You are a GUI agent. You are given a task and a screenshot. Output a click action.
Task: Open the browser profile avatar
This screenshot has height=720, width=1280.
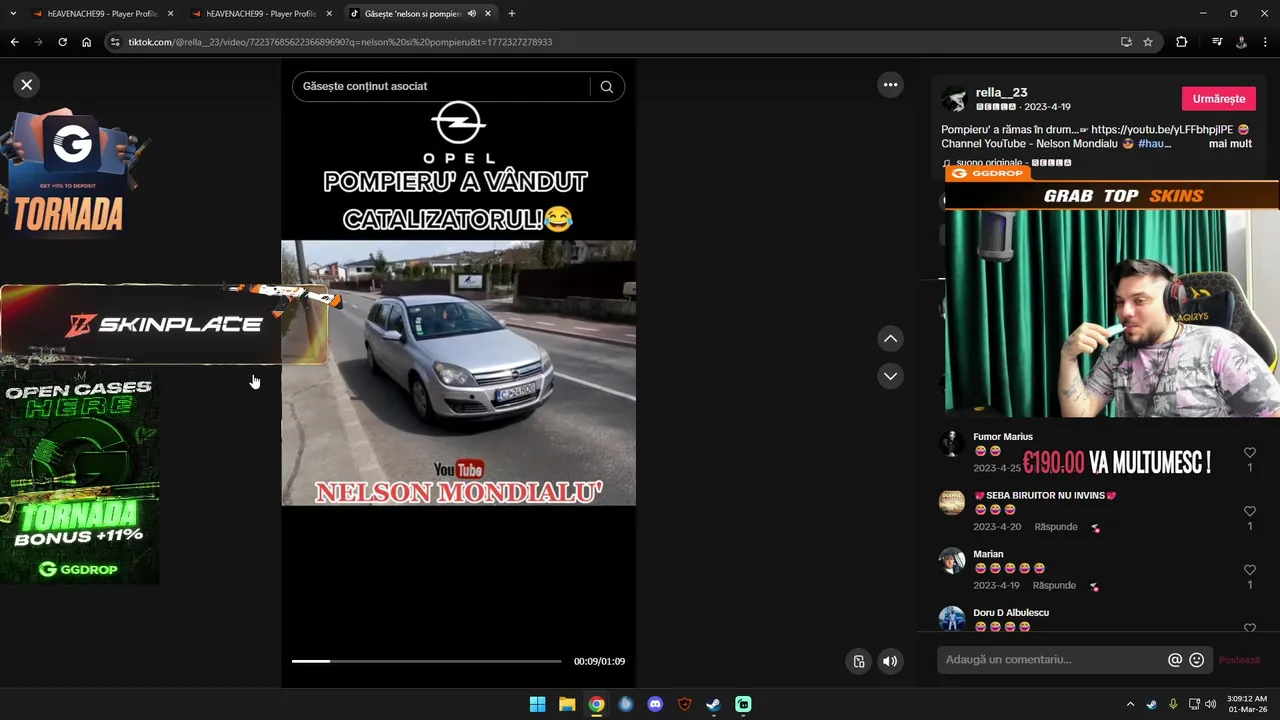1242,42
